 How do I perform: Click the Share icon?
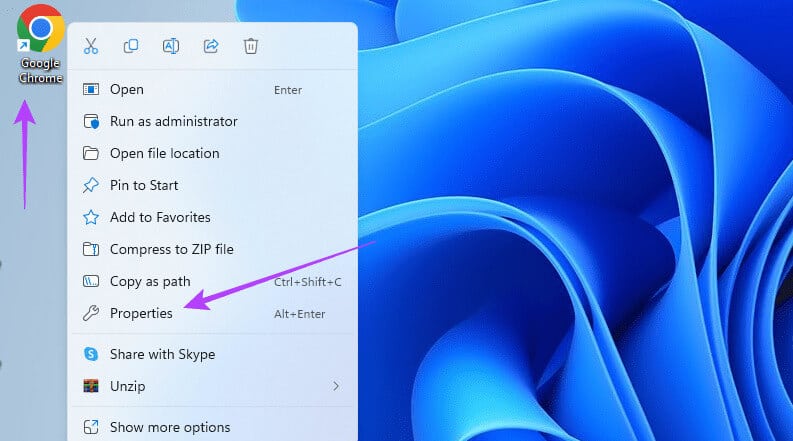(x=211, y=46)
